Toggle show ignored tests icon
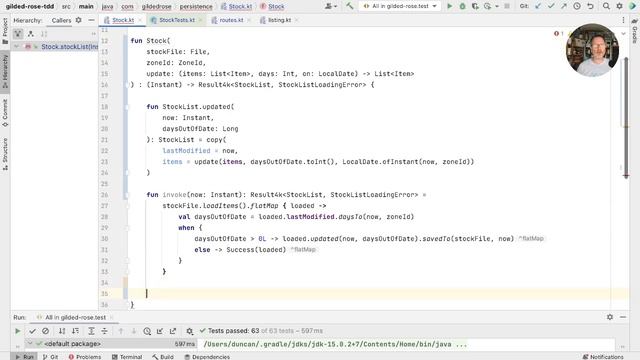This screenshot has width=640, height=360. pos(45,331)
